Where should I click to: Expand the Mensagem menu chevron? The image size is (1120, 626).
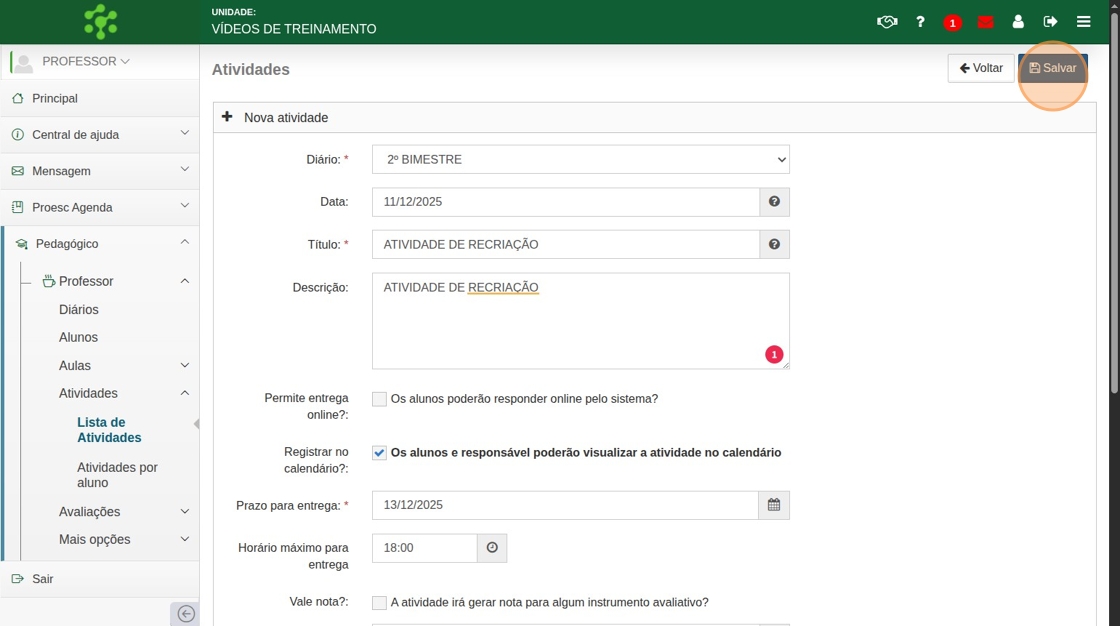click(x=184, y=169)
